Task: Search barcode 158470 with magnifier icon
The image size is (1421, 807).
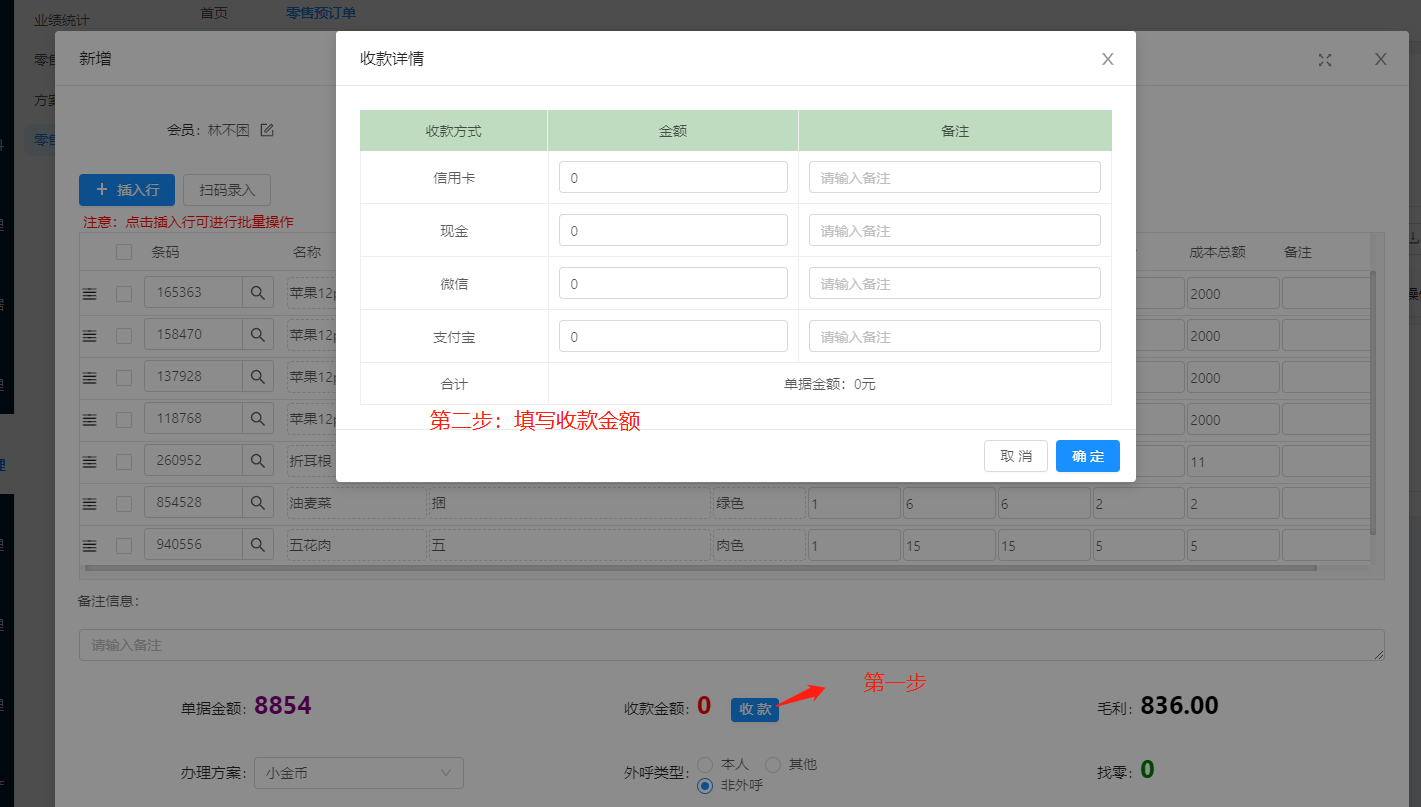Action: click(258, 335)
